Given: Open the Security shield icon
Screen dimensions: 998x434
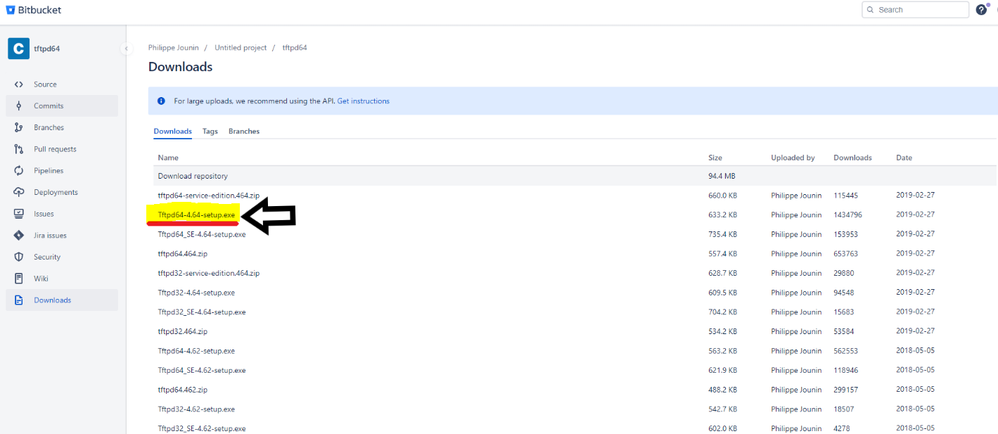Looking at the screenshot, I should [x=19, y=257].
